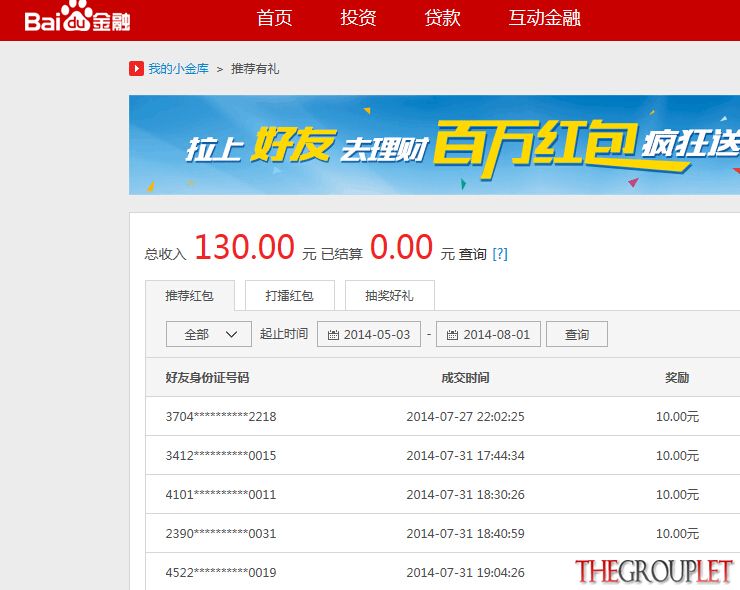Click time 2014-07-31 17:44:34
The height and width of the screenshot is (590, 740).
click(x=465, y=456)
